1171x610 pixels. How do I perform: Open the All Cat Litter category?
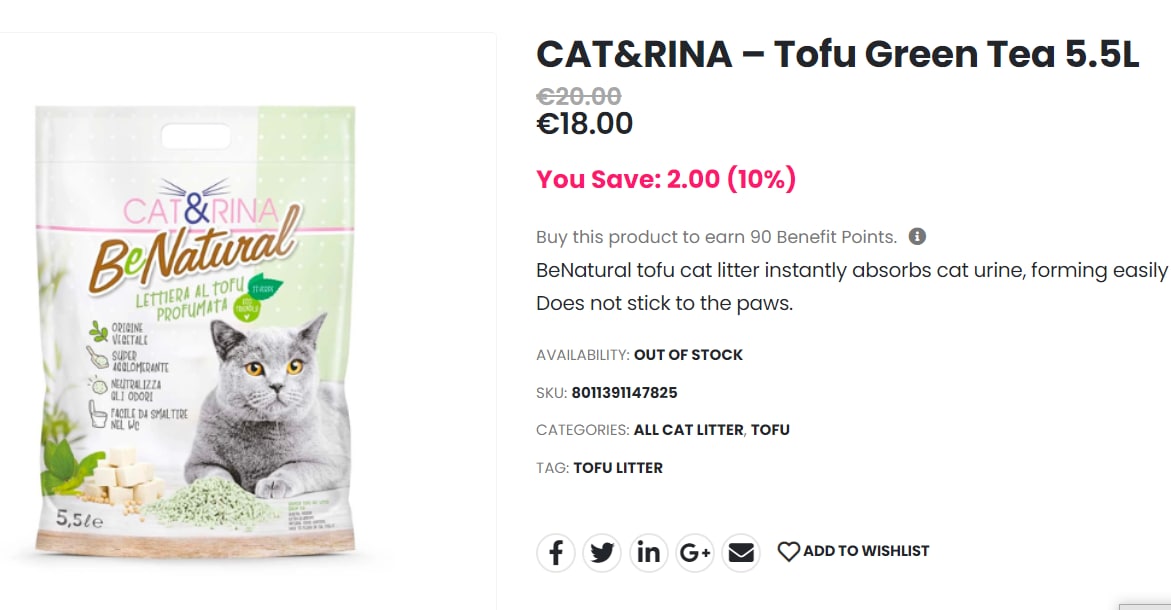[x=688, y=430]
